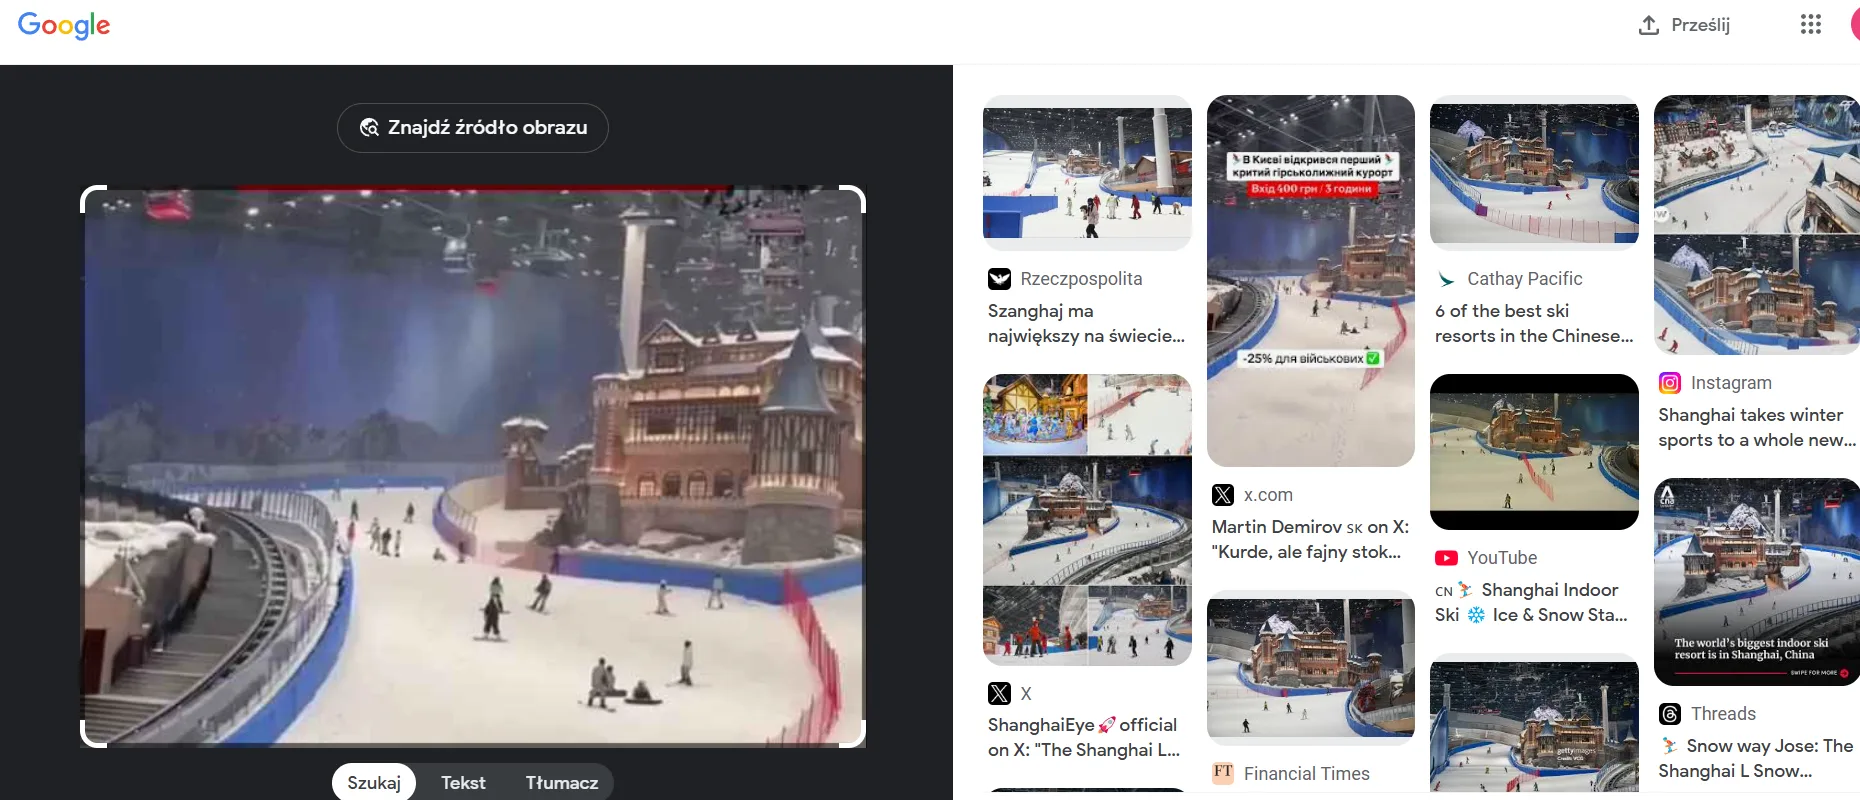Click the Google logo
1860x800 pixels.
pyautogui.click(x=64, y=25)
